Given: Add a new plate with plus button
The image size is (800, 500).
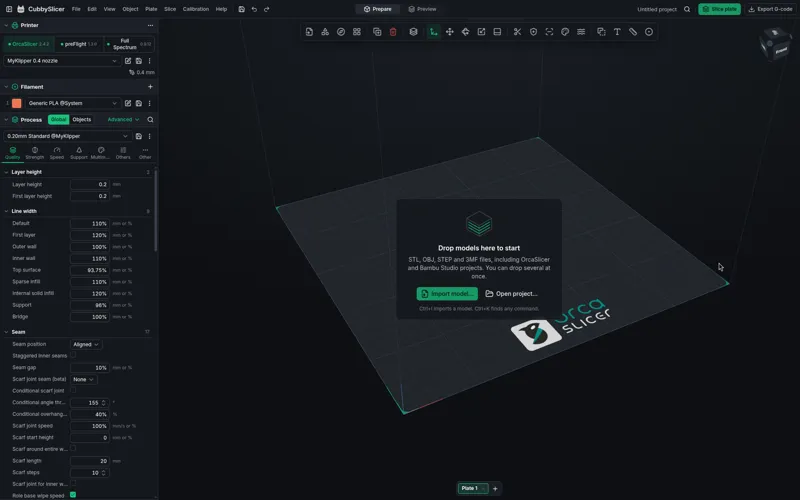Looking at the screenshot, I should click(495, 489).
